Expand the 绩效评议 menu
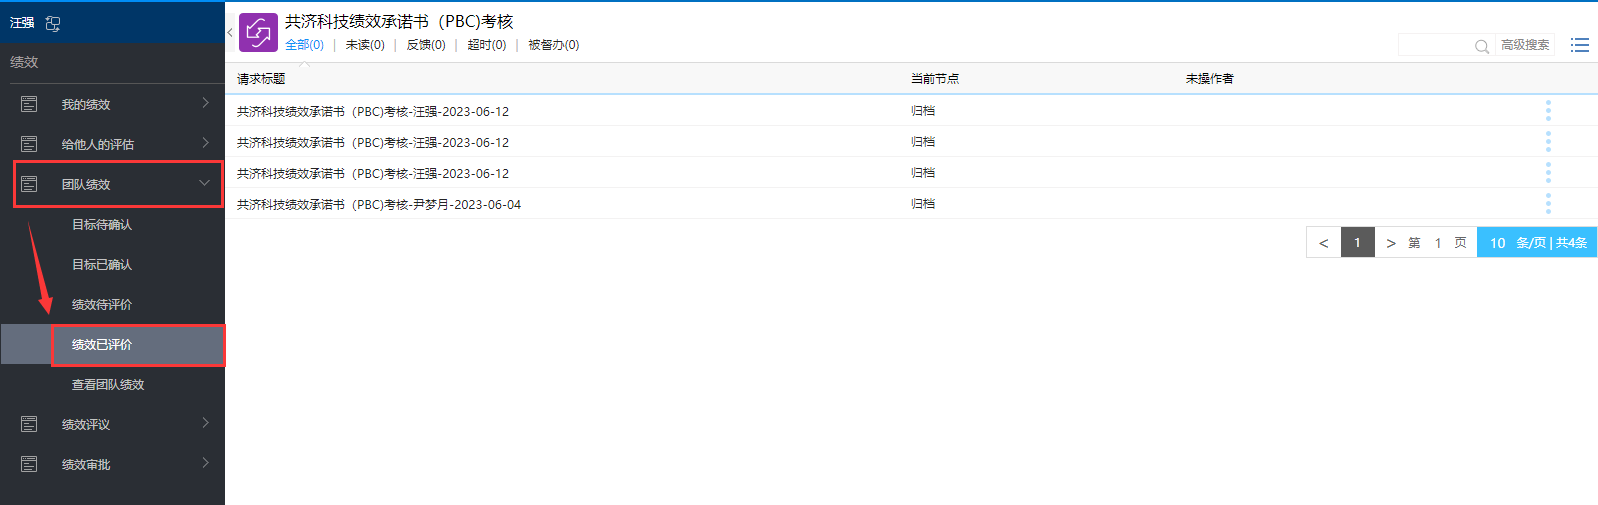Viewport: 1598px width, 505px height. [204, 423]
